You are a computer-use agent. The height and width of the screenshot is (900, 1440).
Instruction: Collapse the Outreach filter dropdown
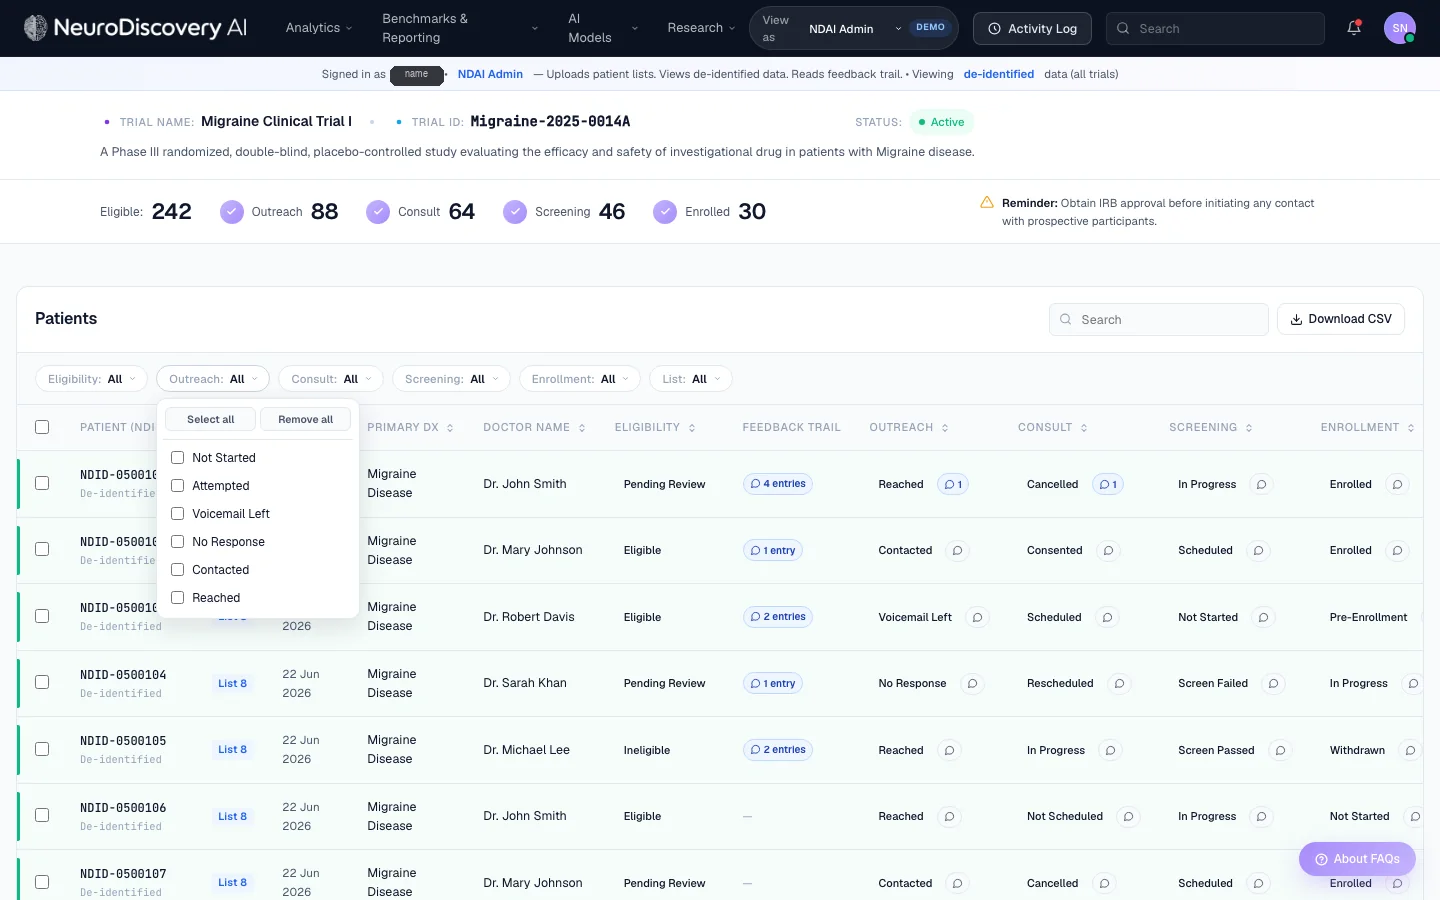pyautogui.click(x=213, y=379)
